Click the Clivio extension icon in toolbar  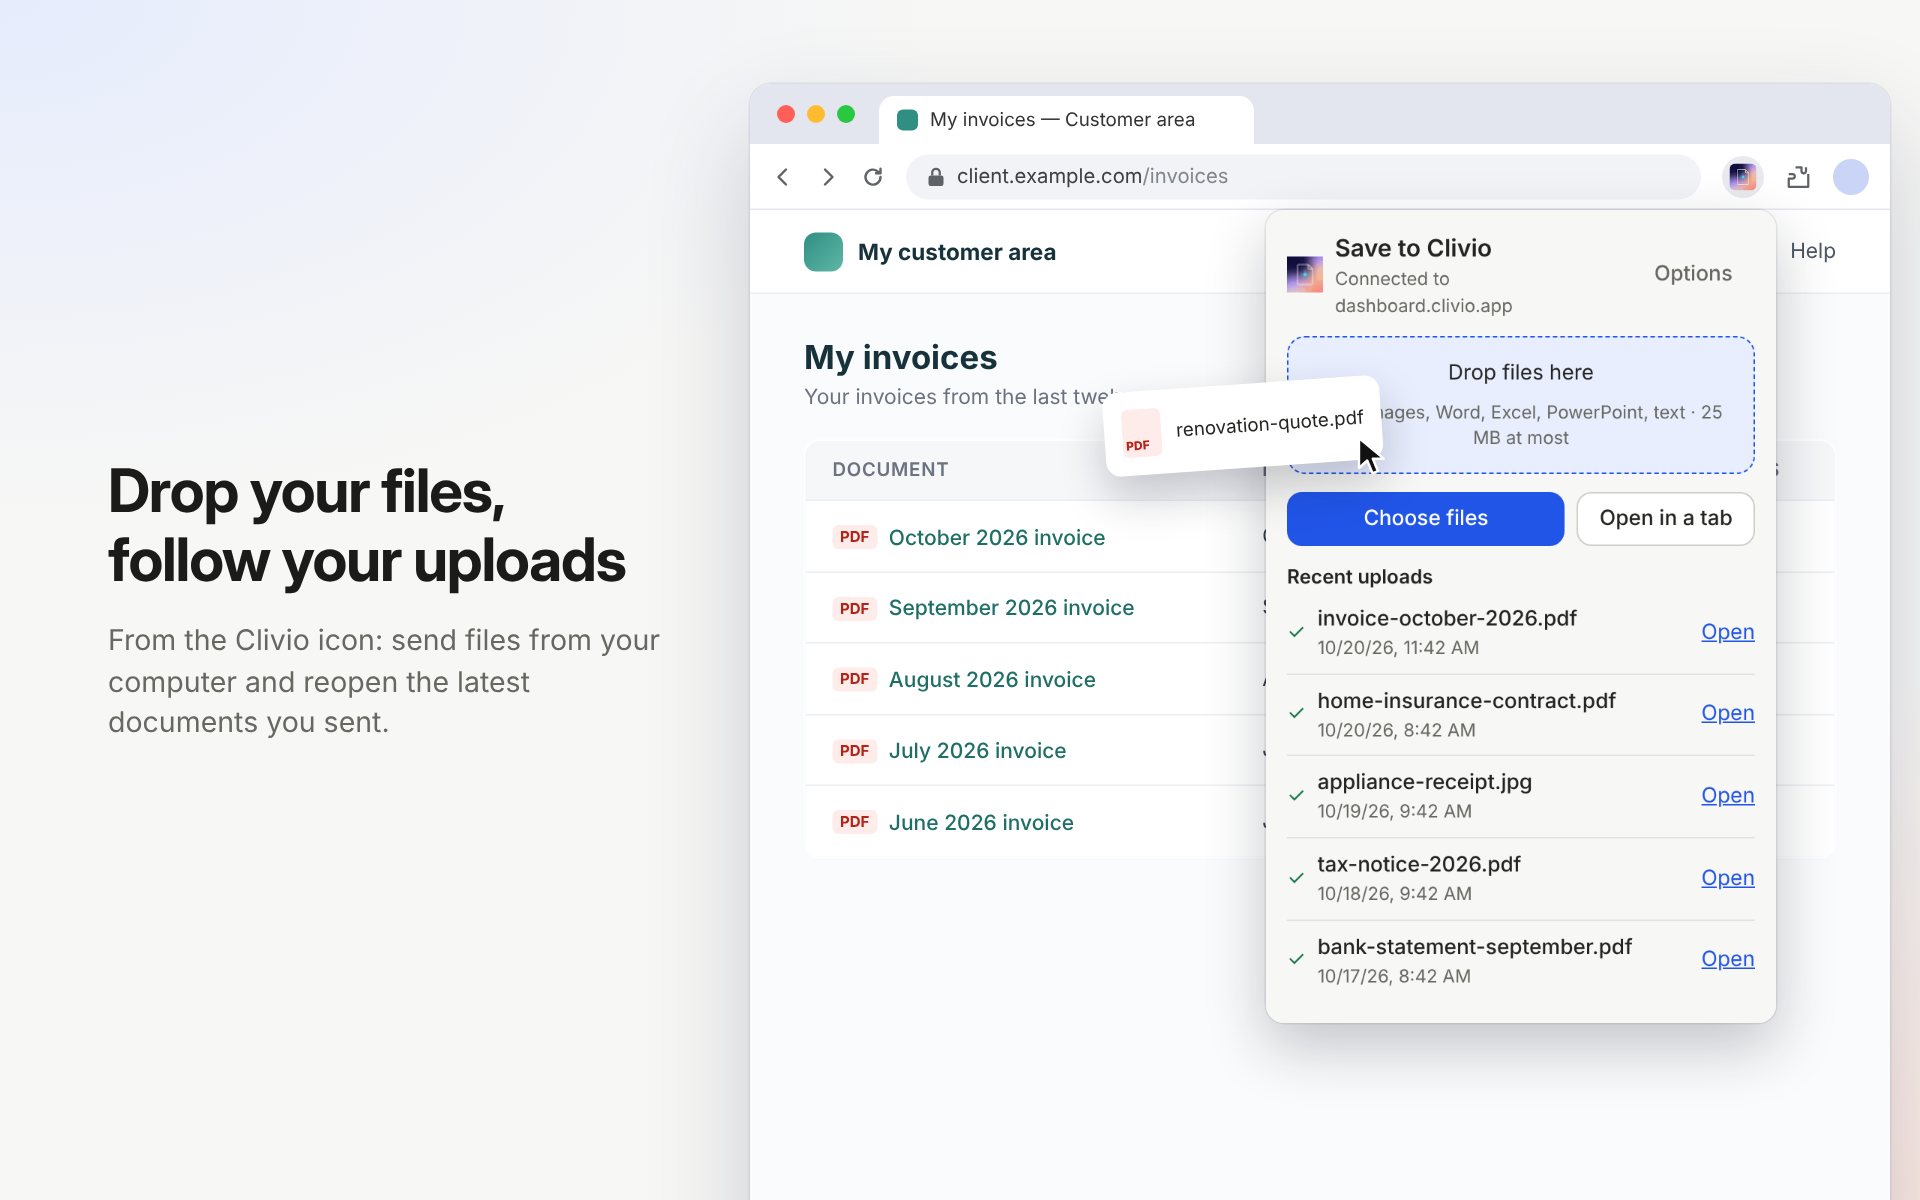pos(1743,177)
